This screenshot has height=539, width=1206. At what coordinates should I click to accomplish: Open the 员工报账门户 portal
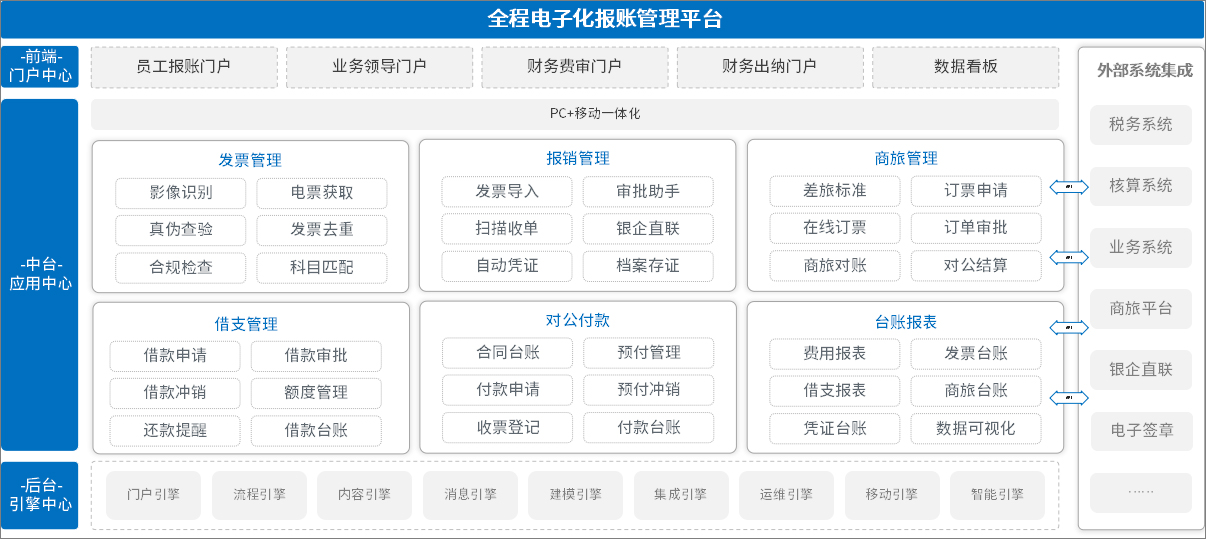coord(183,67)
